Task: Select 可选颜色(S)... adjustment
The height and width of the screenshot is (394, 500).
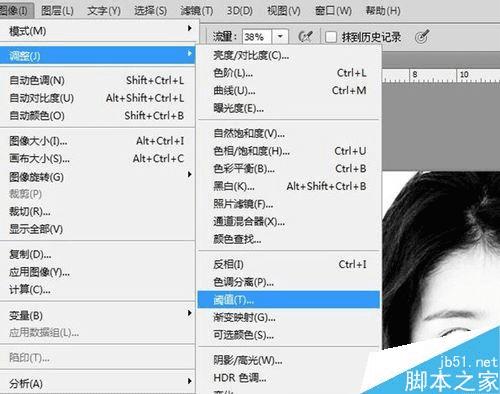Action: [289, 335]
